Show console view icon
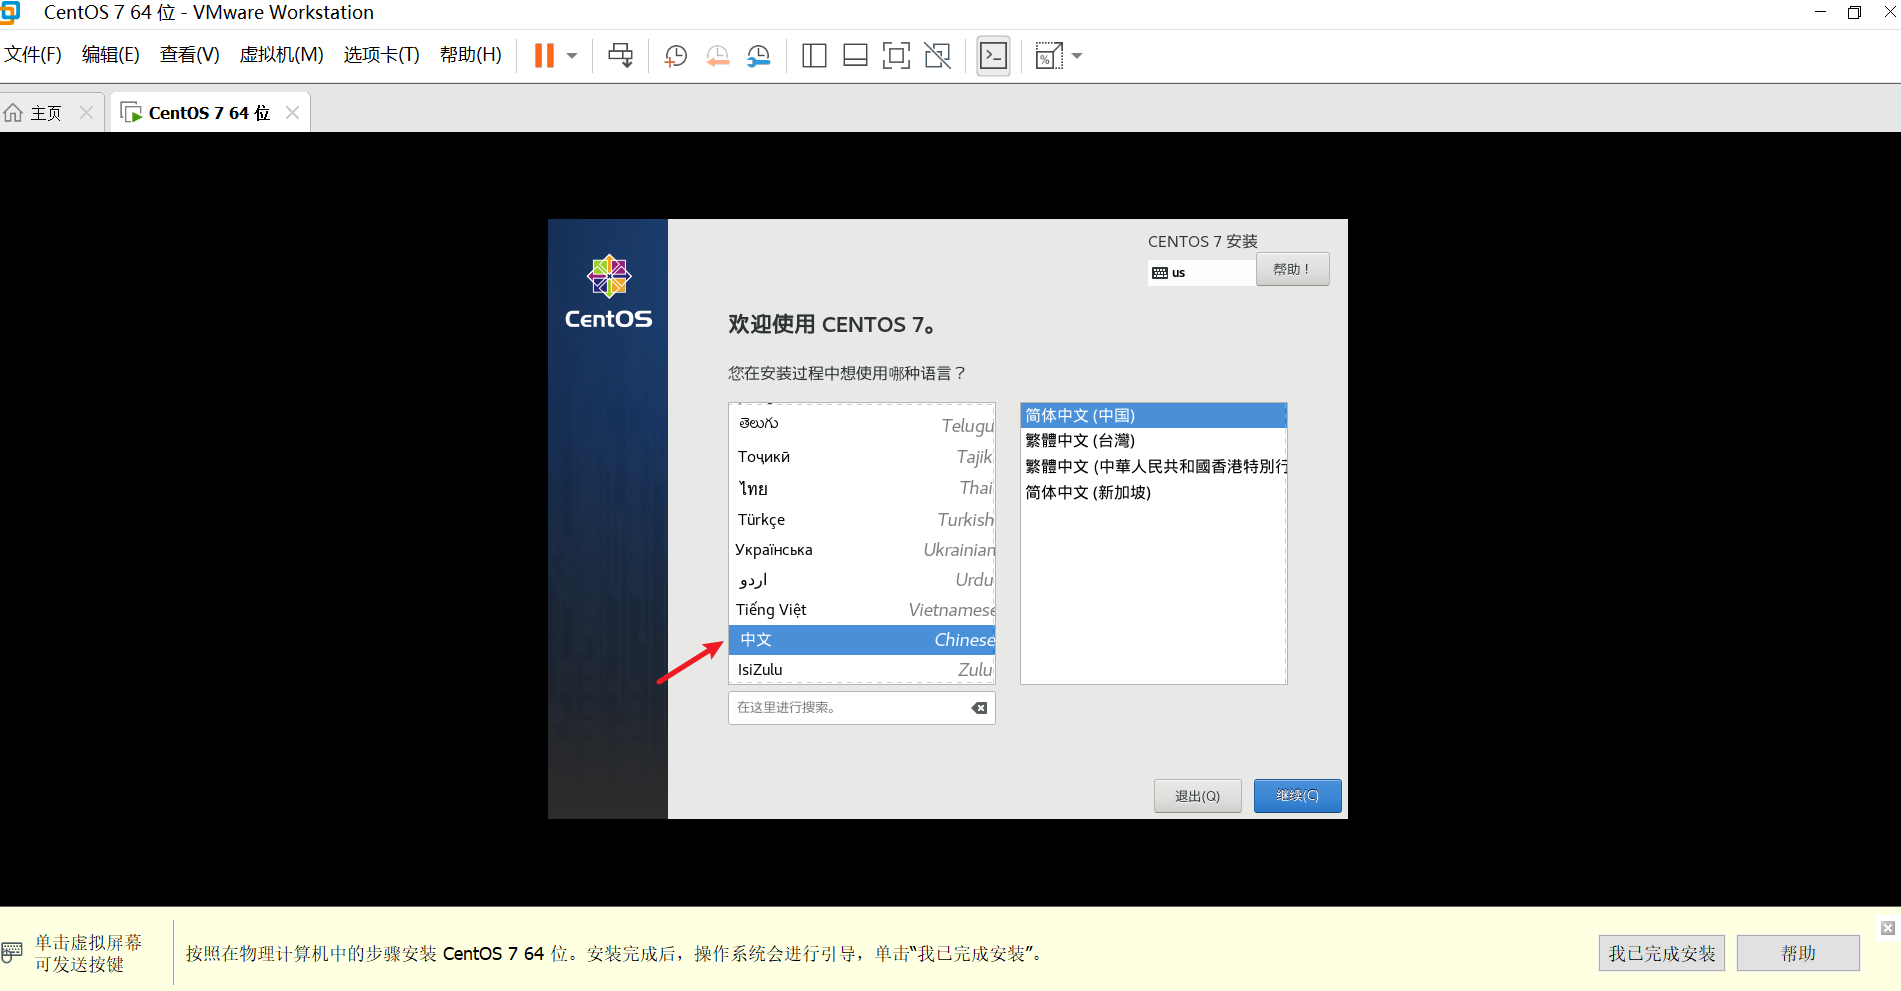Screen dimensions: 1901x991 pos(993,56)
